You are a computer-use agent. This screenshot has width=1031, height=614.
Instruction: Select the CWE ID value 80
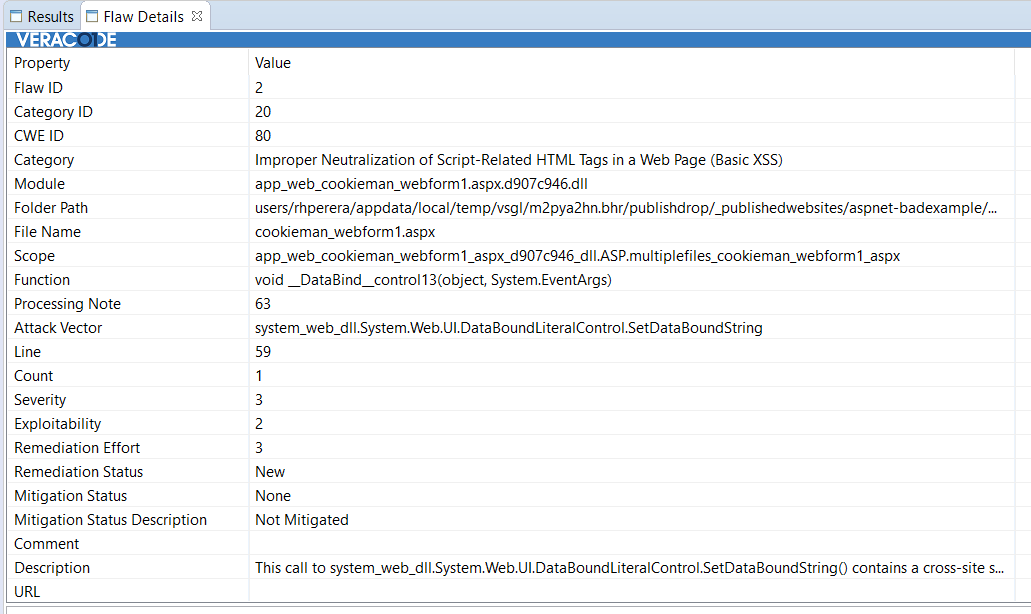pyautogui.click(x=263, y=136)
